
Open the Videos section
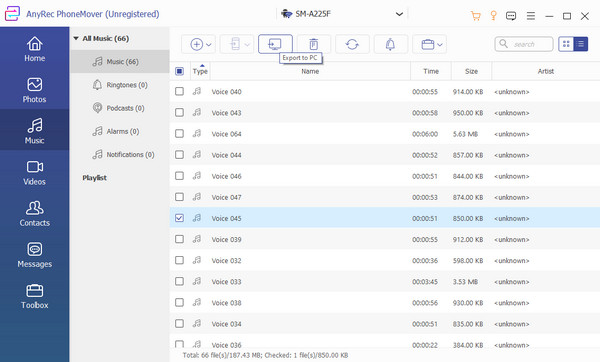click(34, 172)
